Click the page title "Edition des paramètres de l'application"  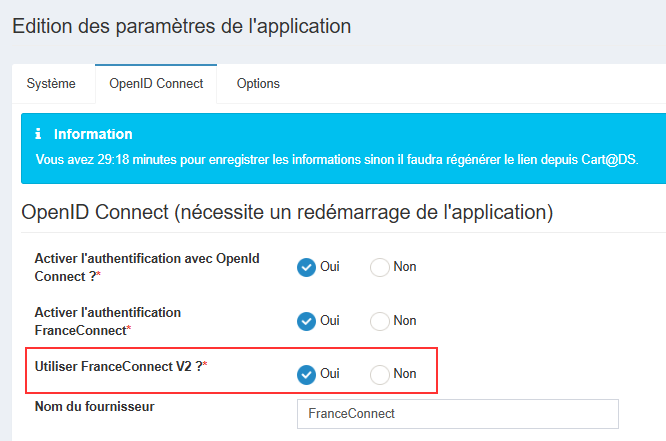point(181,26)
